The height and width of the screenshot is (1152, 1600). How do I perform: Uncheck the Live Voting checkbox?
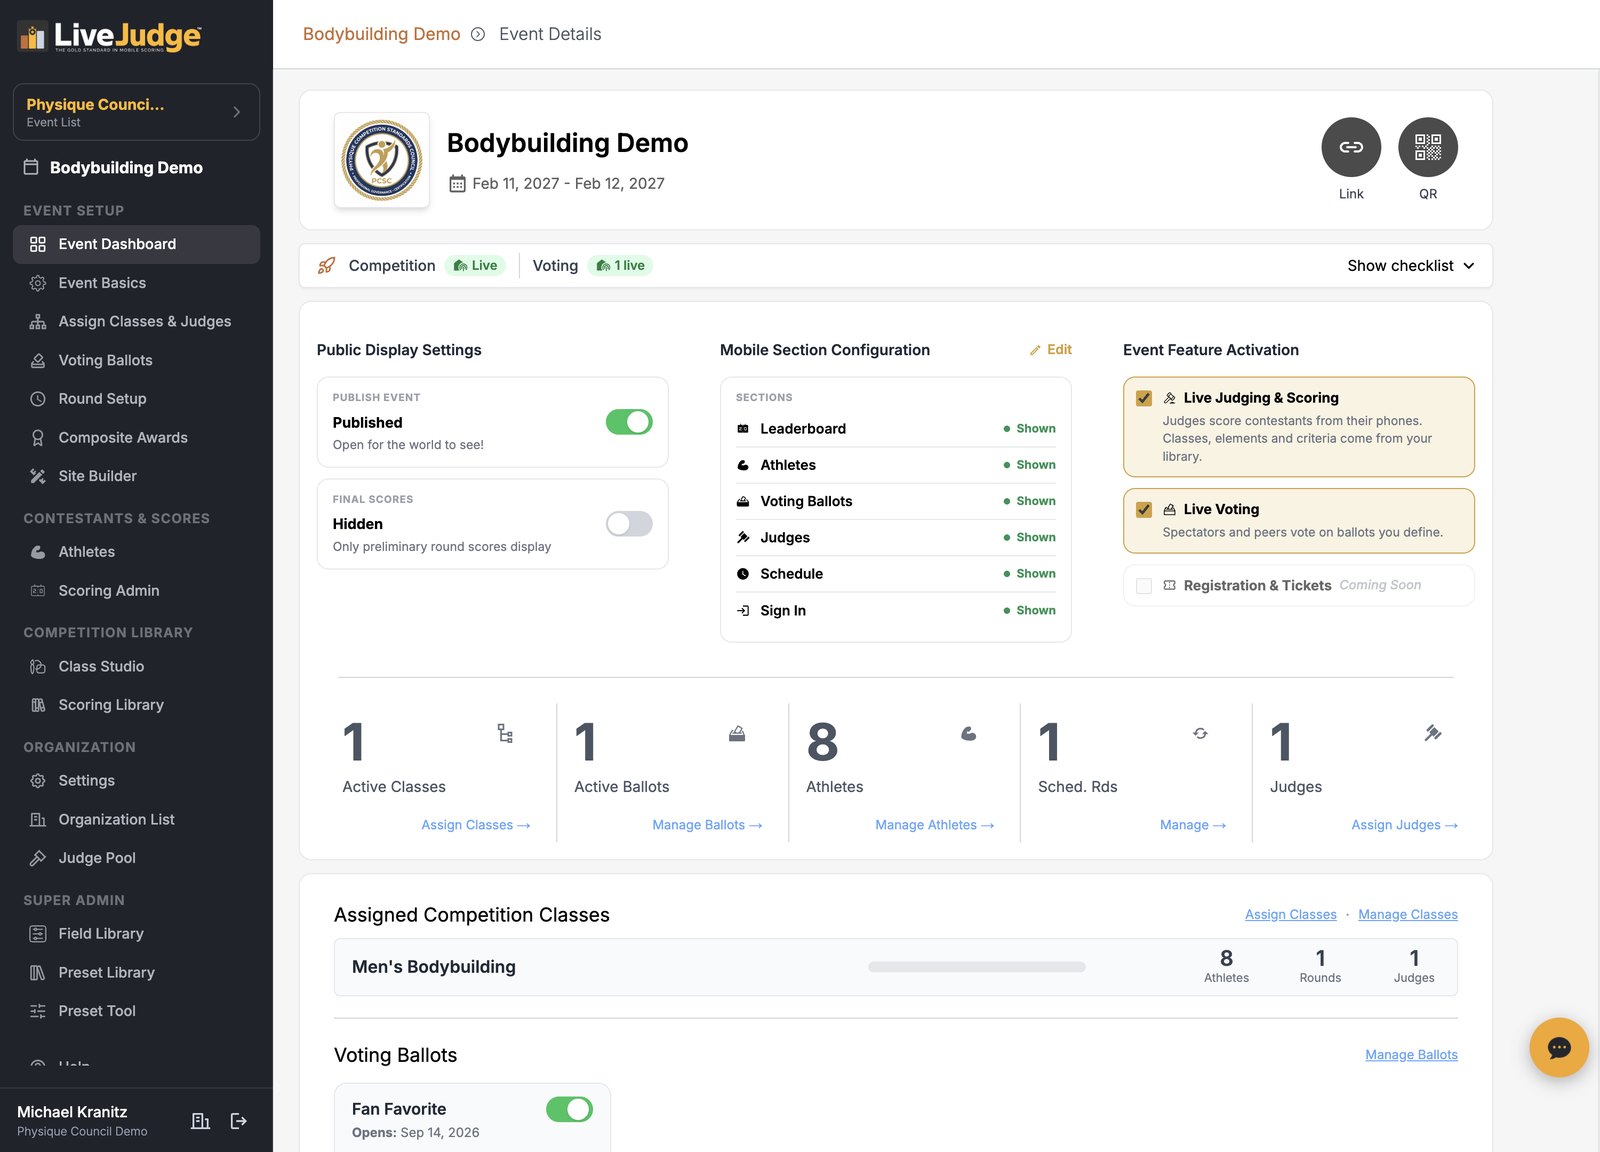pyautogui.click(x=1144, y=509)
